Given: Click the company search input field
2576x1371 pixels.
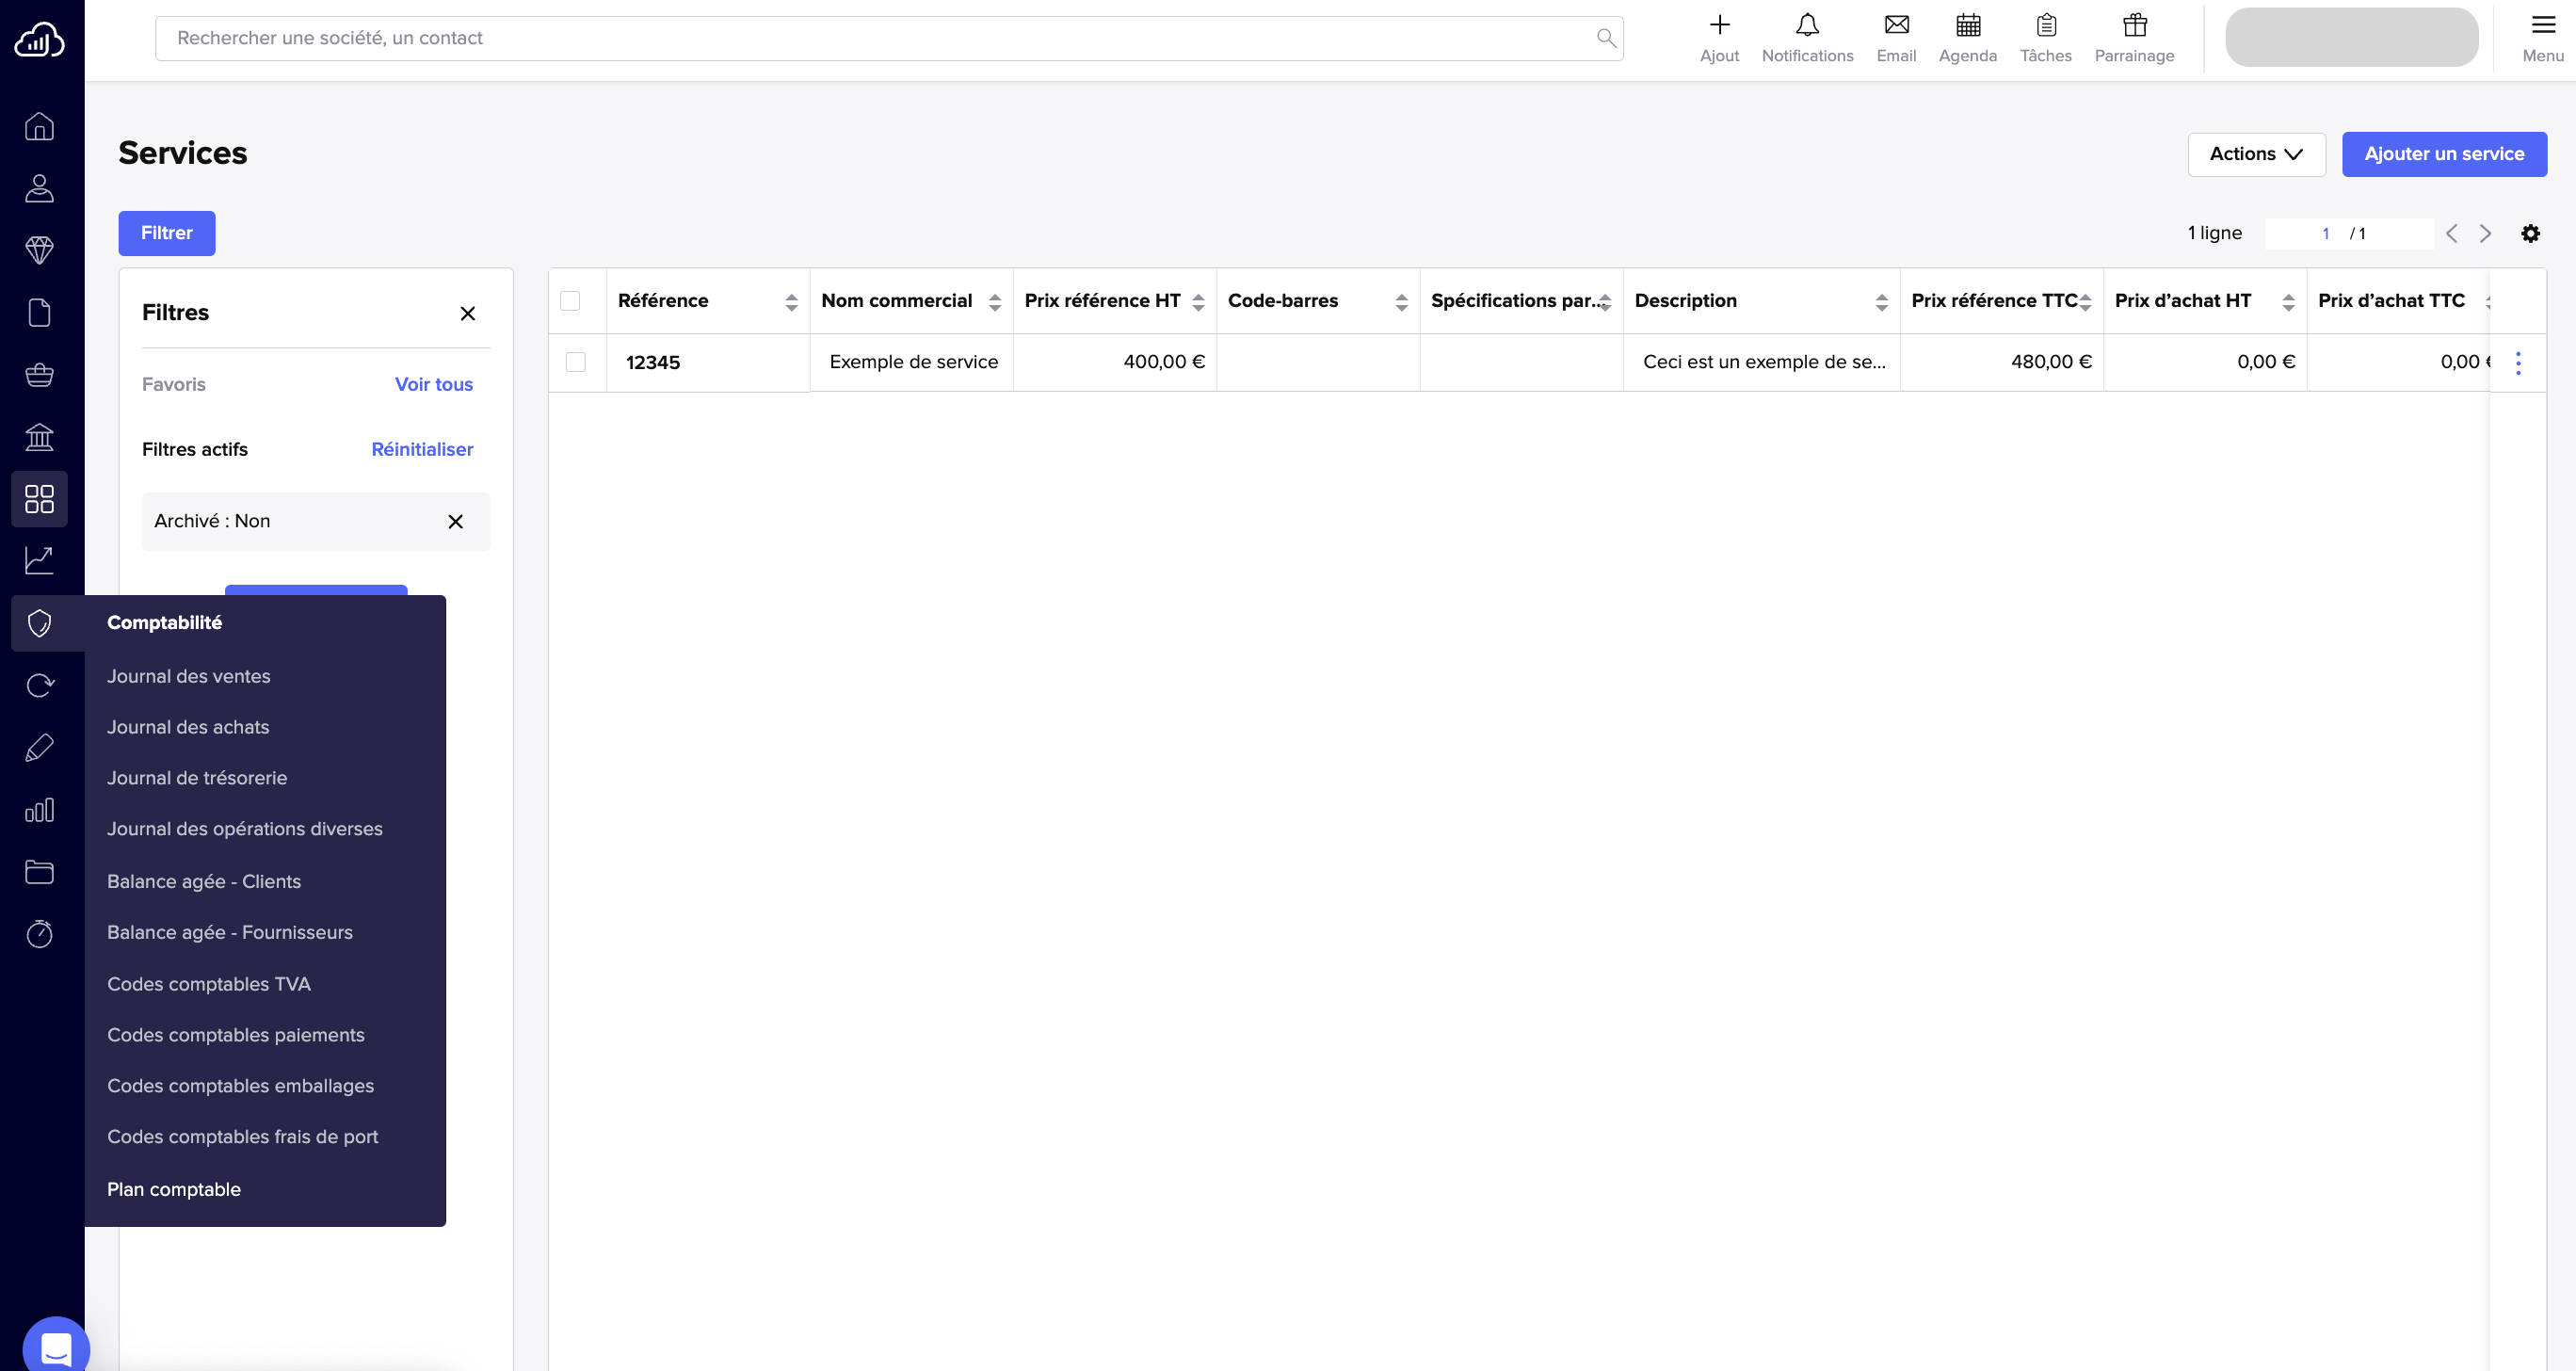Looking at the screenshot, I should 880,38.
